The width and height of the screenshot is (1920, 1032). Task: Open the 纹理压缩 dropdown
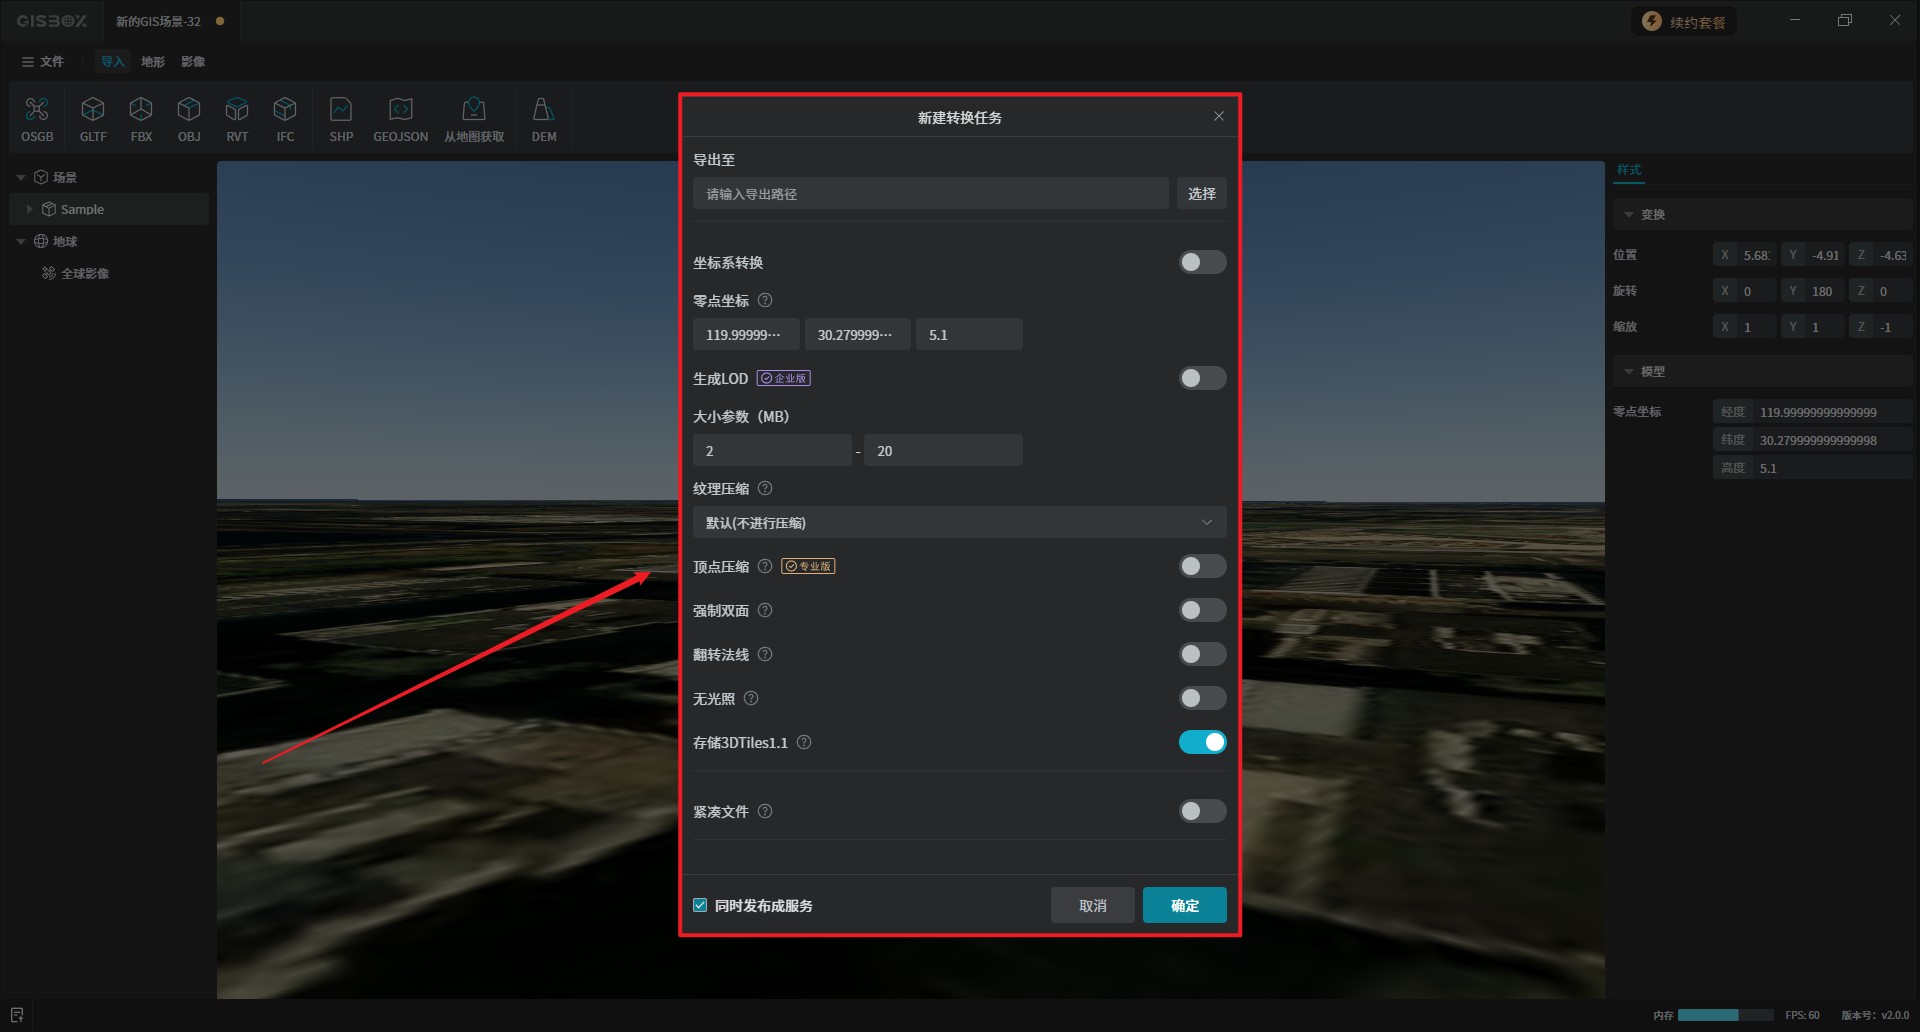point(959,522)
